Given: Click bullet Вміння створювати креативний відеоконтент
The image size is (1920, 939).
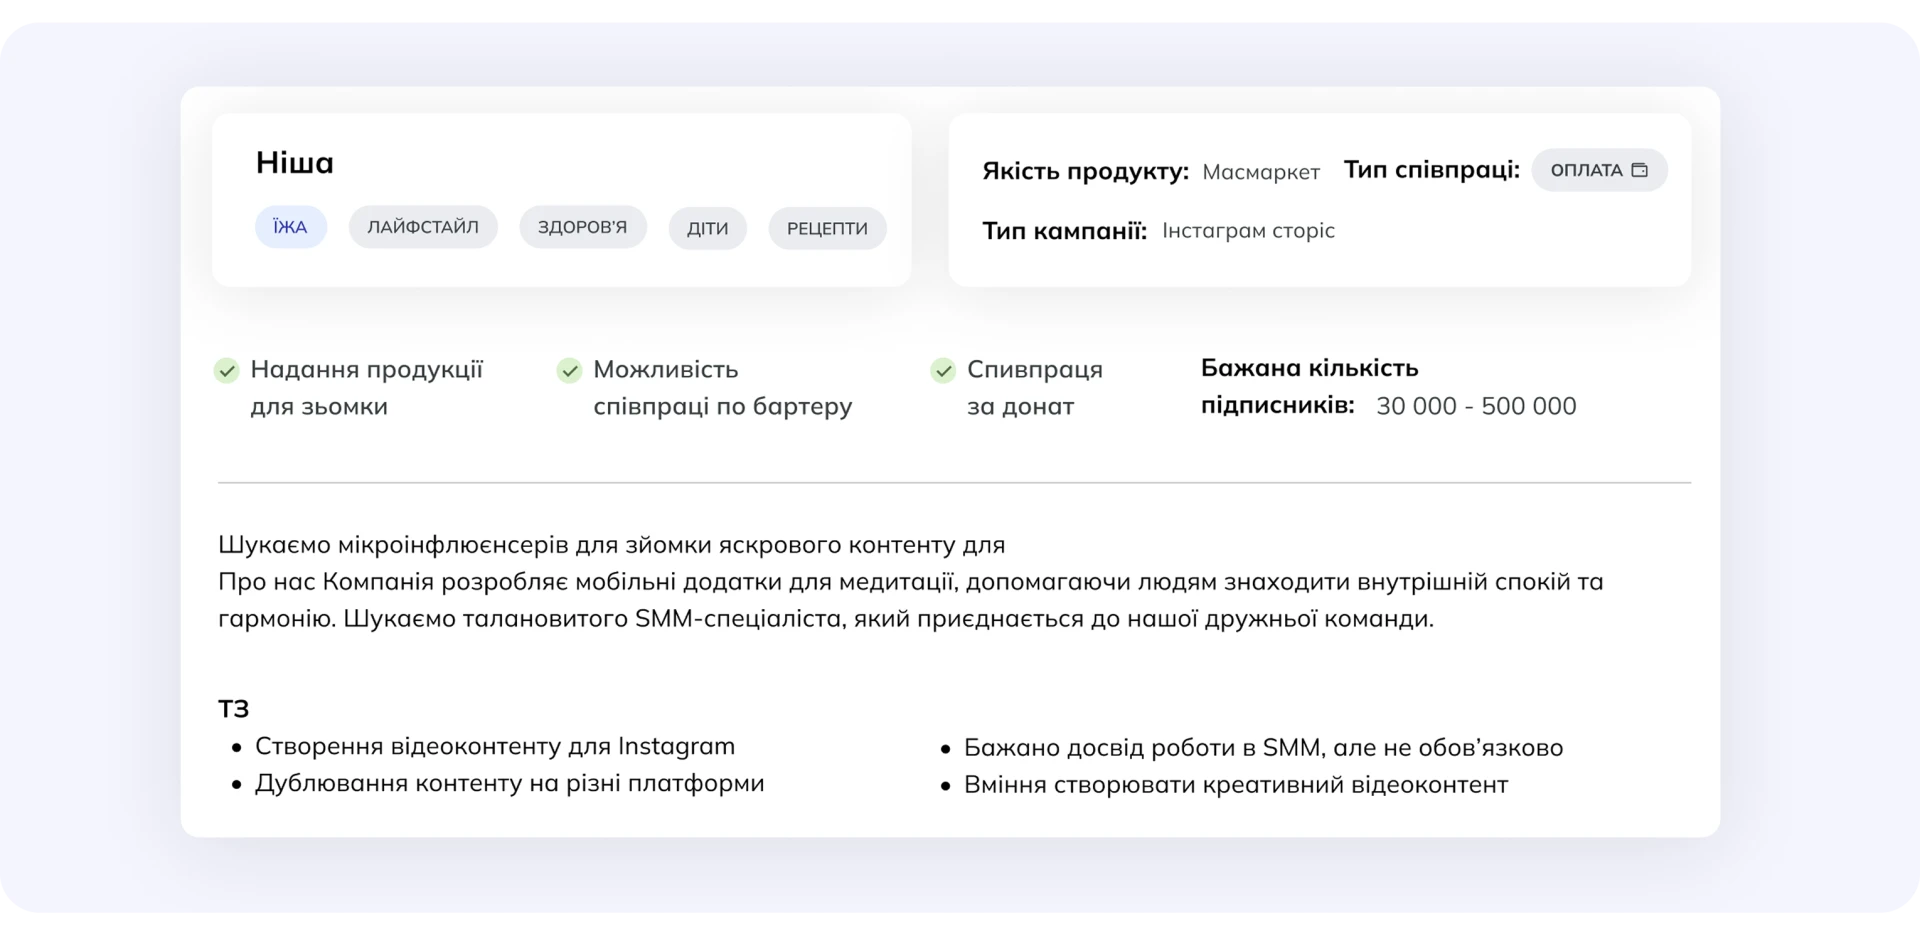Looking at the screenshot, I should 1235,785.
